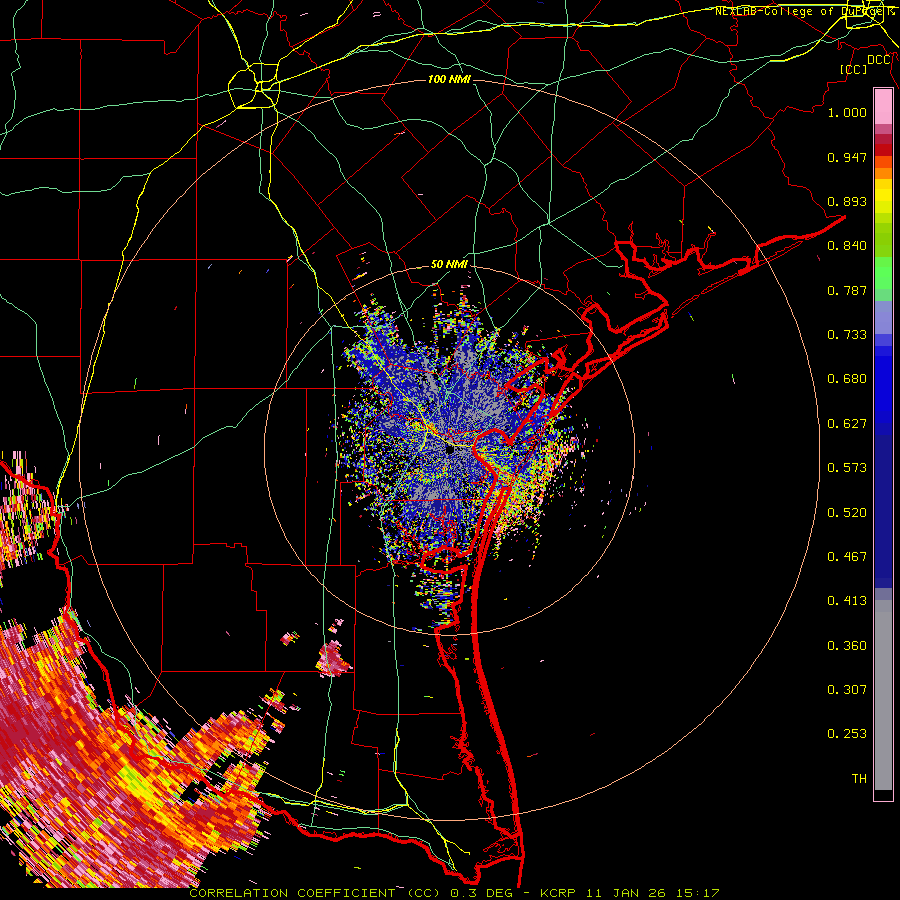Select the 0.573 value on the scale
Image resolution: width=900 pixels, height=900 pixels.
click(x=847, y=468)
